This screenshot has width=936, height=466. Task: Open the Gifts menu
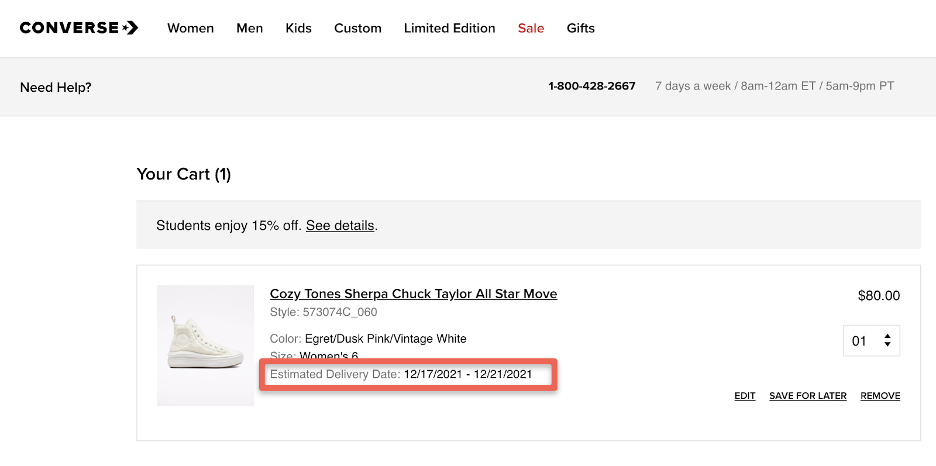tap(581, 28)
